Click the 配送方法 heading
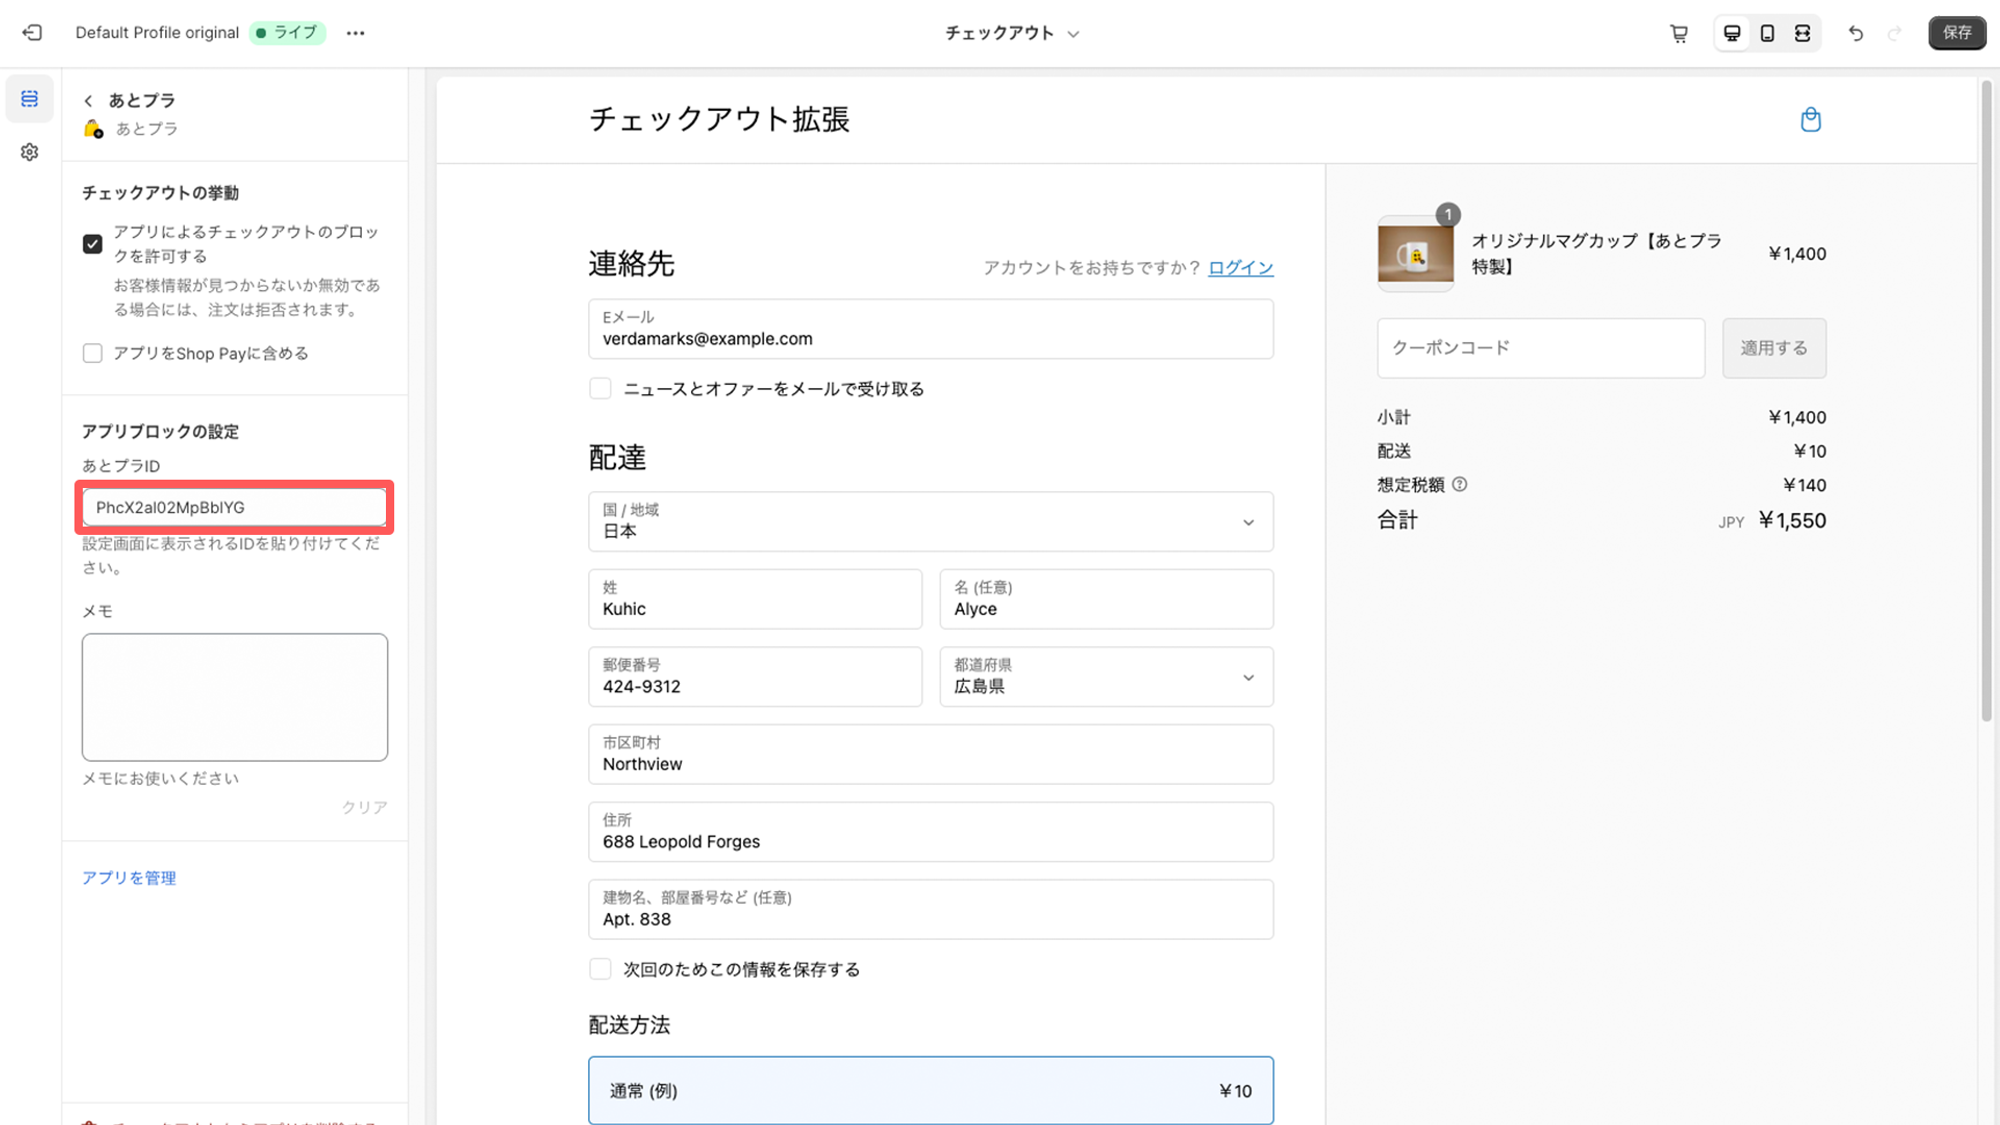The width and height of the screenshot is (2000, 1125). (x=629, y=1025)
